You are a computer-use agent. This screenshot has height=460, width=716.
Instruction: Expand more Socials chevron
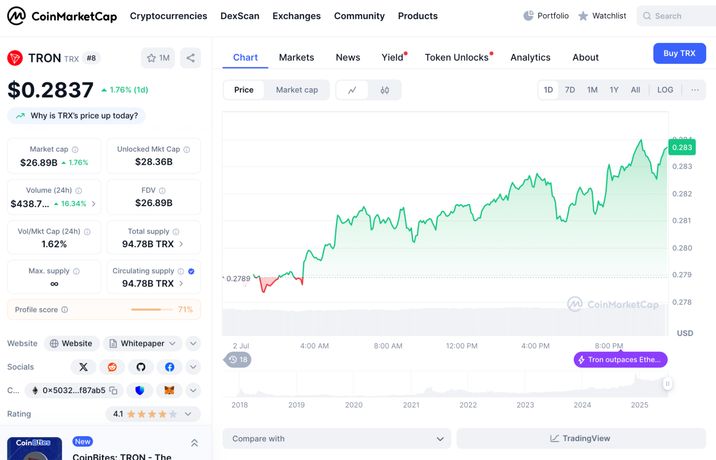pos(193,367)
